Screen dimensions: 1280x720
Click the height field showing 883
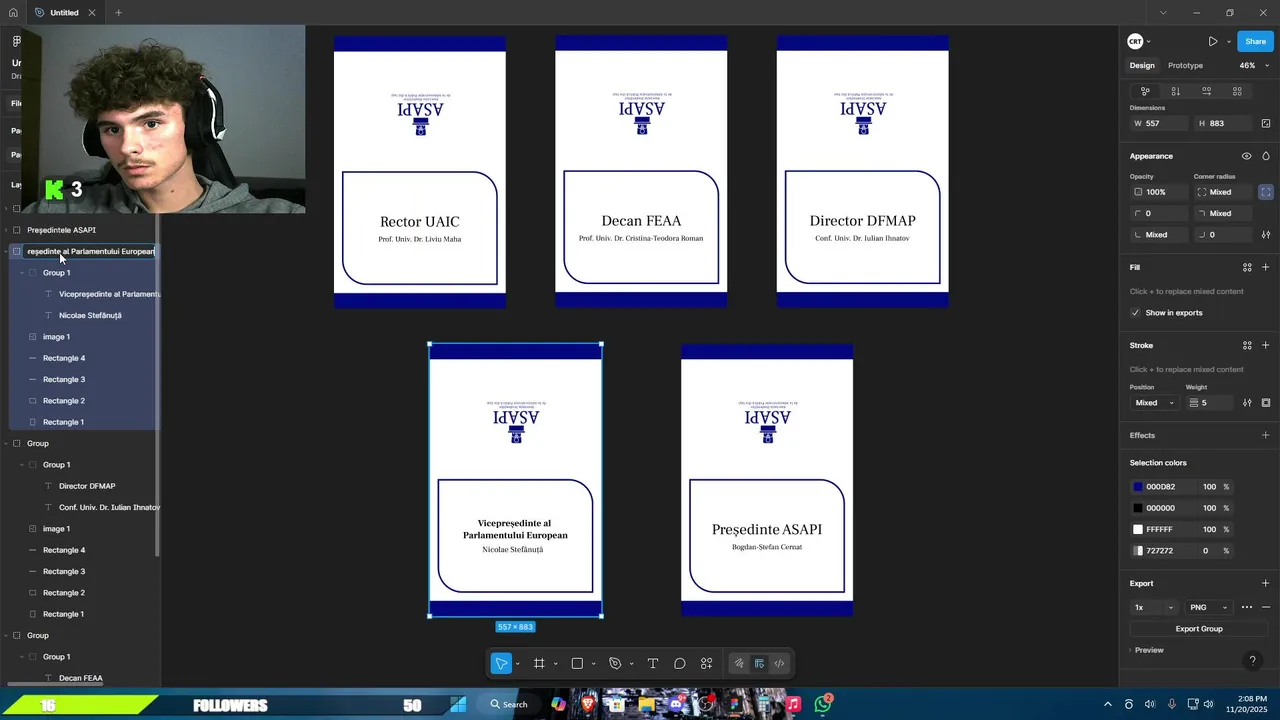1224,123
